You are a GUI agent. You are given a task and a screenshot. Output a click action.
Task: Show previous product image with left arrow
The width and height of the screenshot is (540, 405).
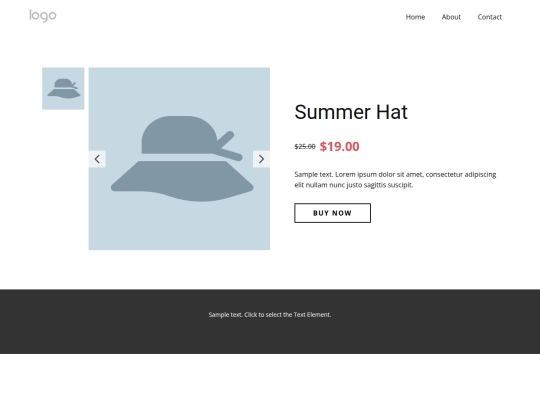(97, 159)
